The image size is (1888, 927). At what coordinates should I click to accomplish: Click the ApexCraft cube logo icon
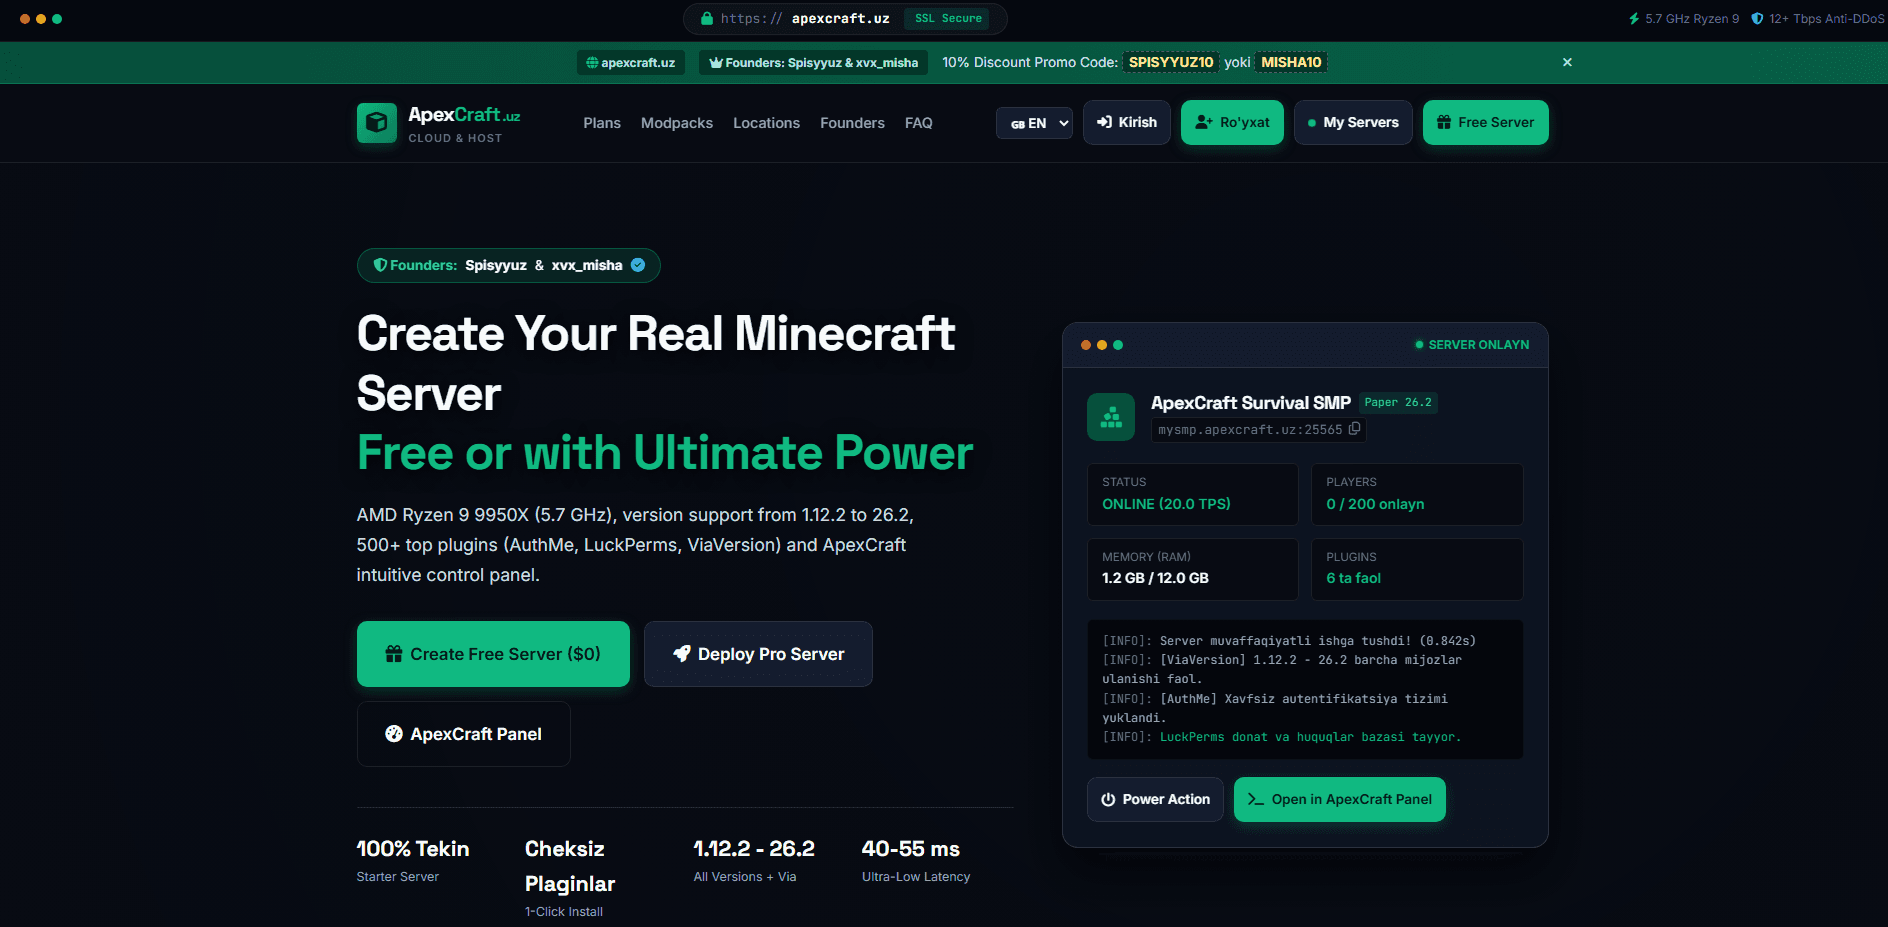pyautogui.click(x=377, y=123)
